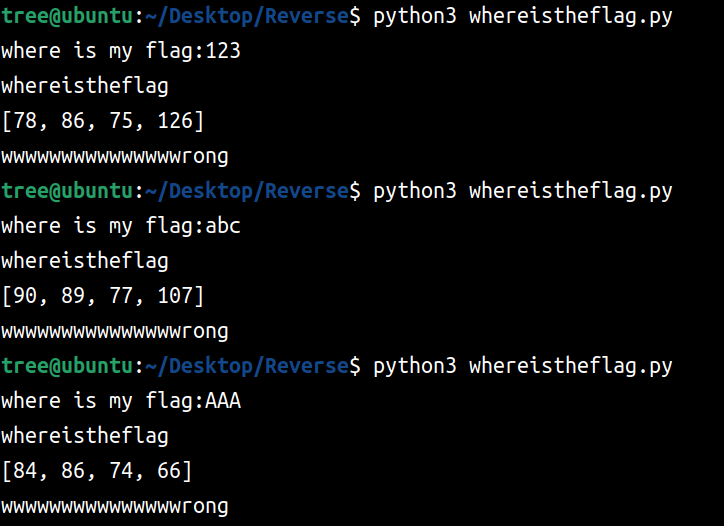Click '~/Desktop/Reverse' path in the topmost prompt
Viewport: 724px width, 526px height.
coord(246,16)
